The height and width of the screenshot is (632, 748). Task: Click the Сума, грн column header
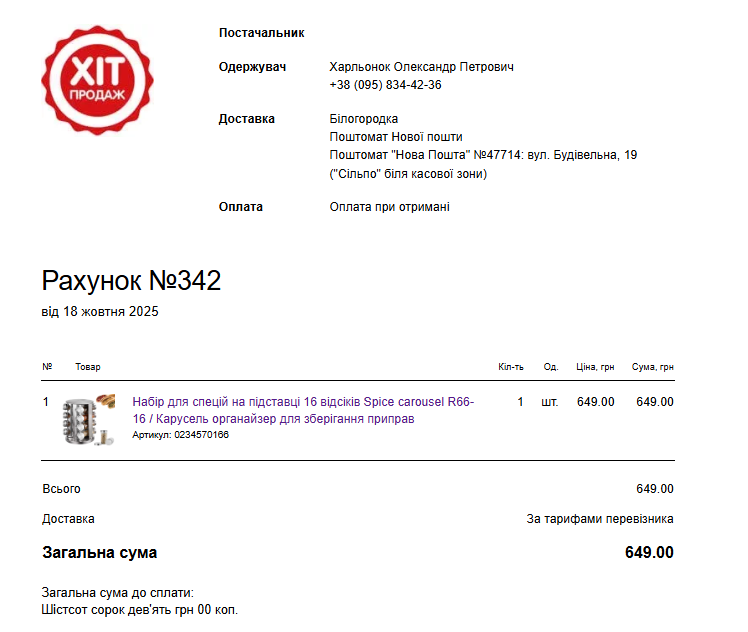(652, 368)
